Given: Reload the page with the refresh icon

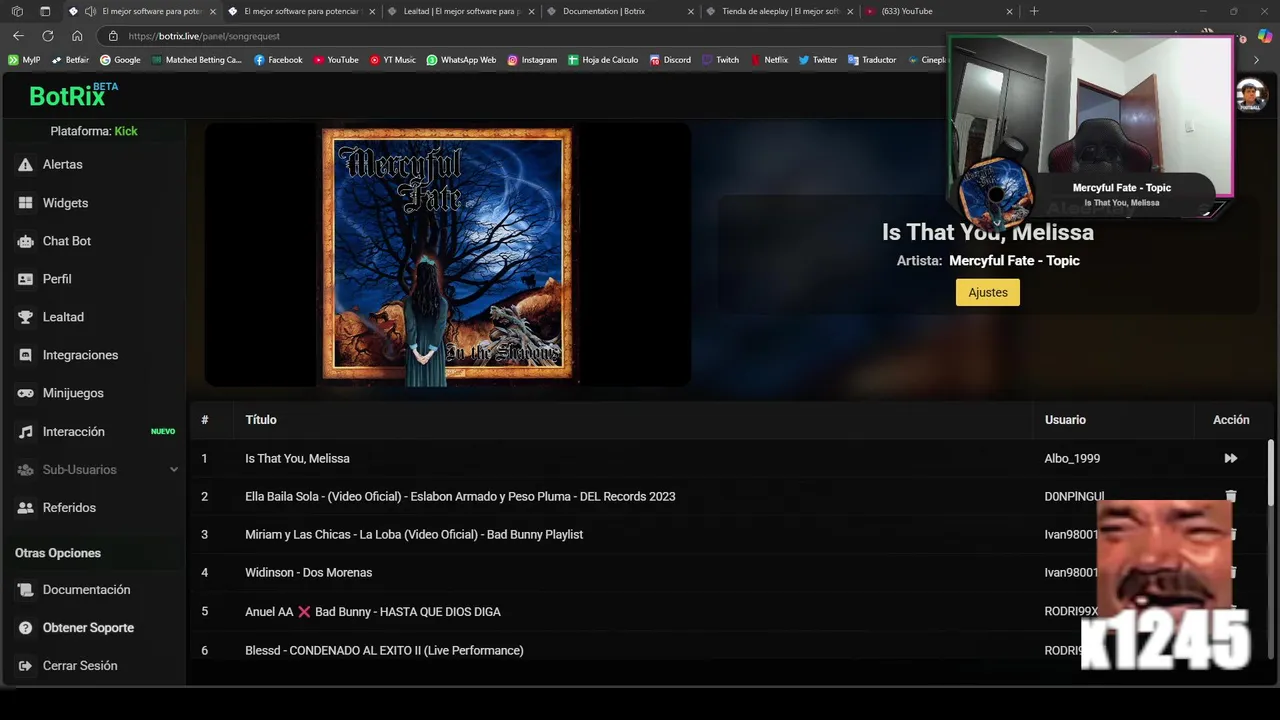Looking at the screenshot, I should pyautogui.click(x=47, y=36).
